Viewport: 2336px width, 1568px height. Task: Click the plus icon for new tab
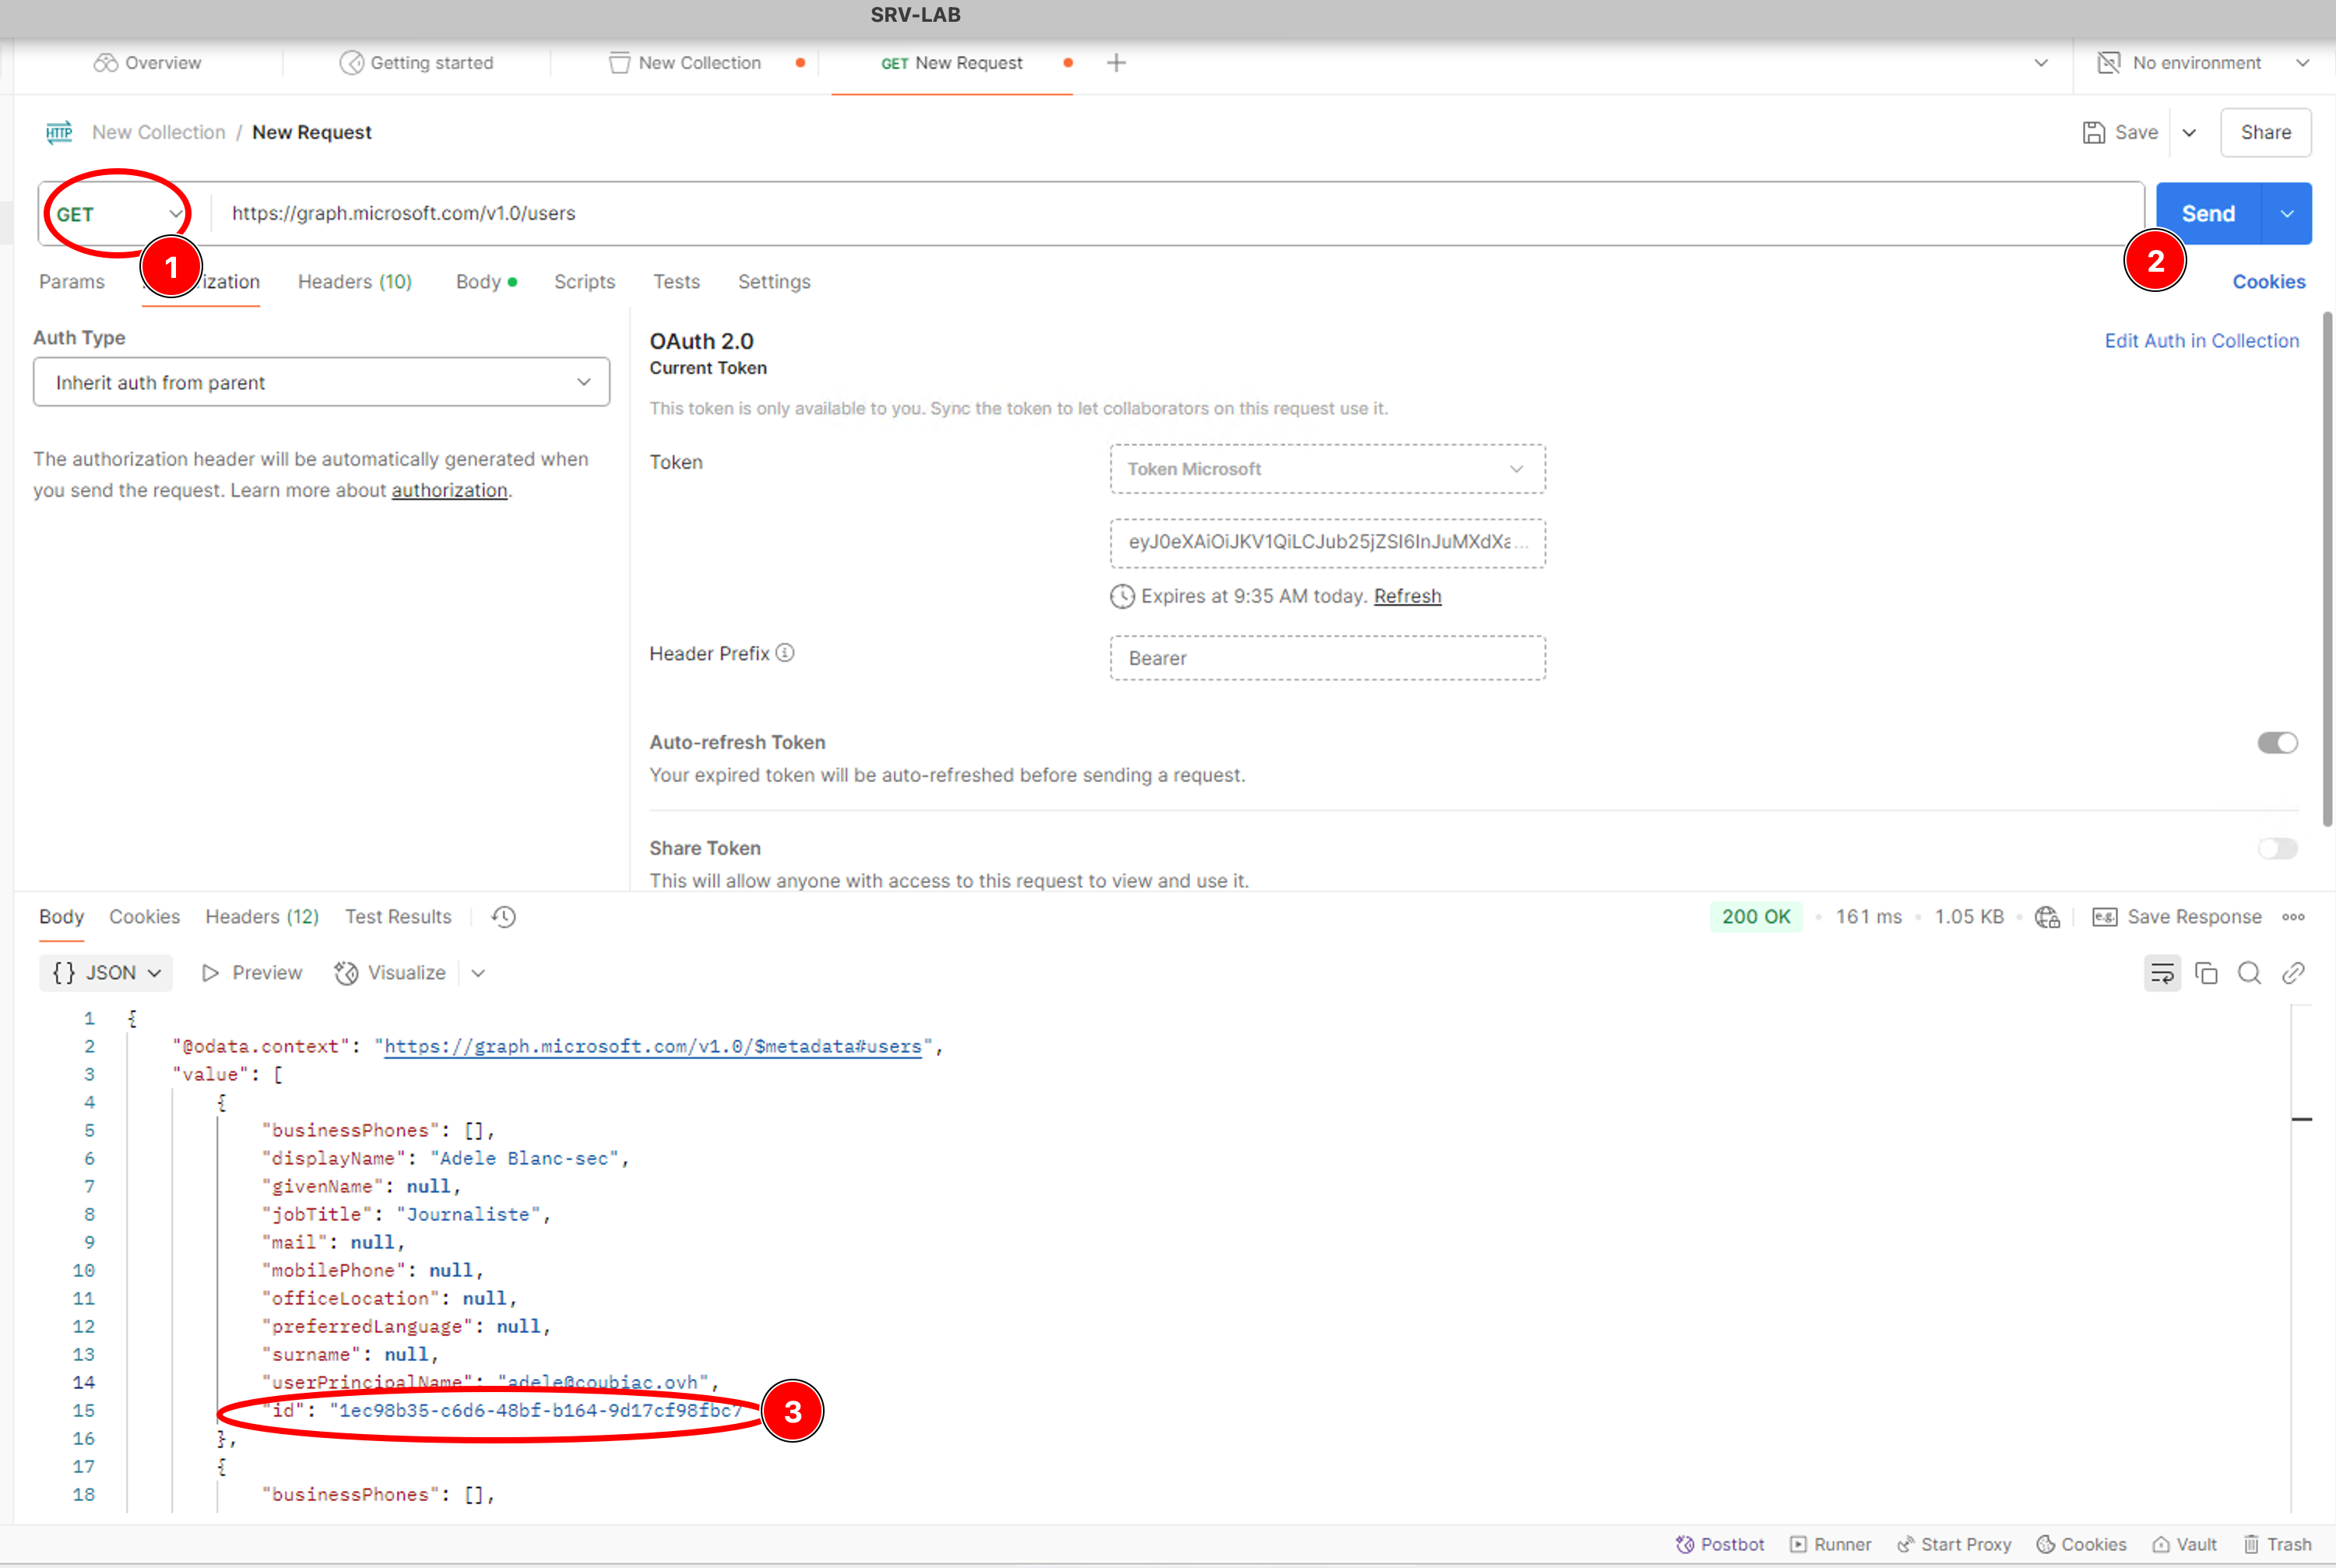pos(1116,63)
